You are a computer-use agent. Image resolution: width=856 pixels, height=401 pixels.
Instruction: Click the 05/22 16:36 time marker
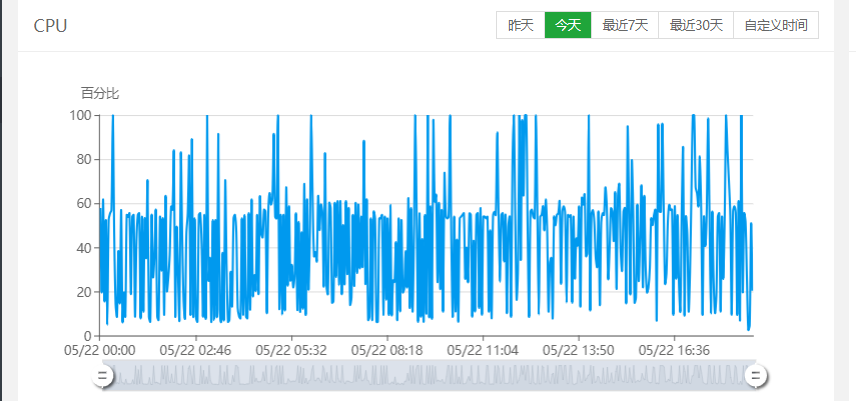point(674,350)
